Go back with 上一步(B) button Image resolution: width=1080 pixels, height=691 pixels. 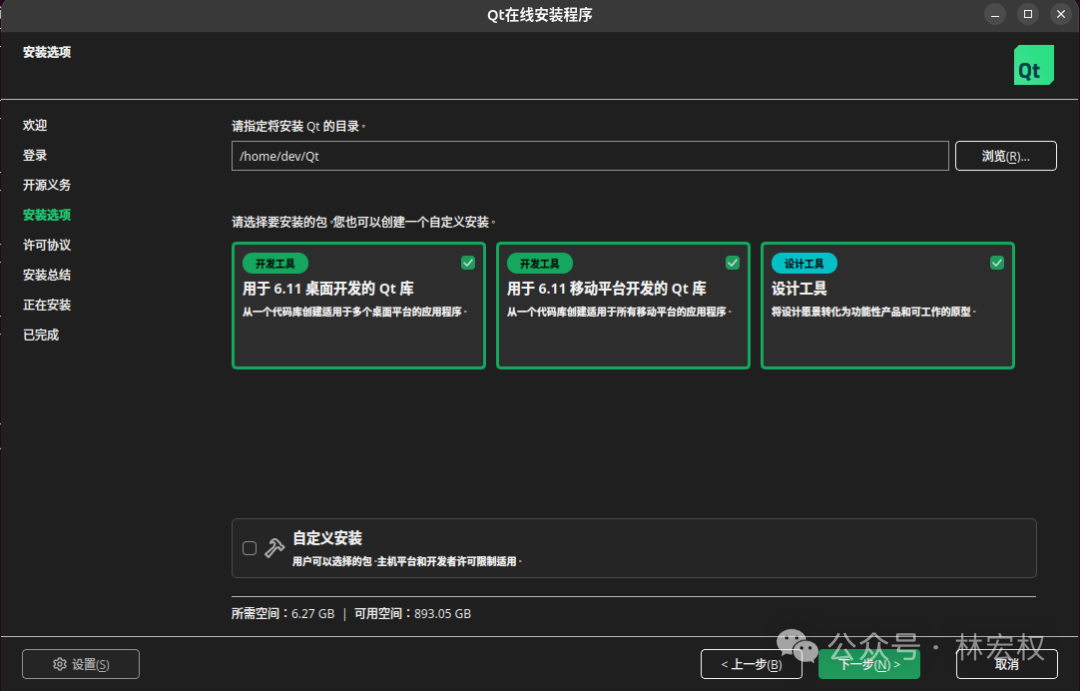751,664
